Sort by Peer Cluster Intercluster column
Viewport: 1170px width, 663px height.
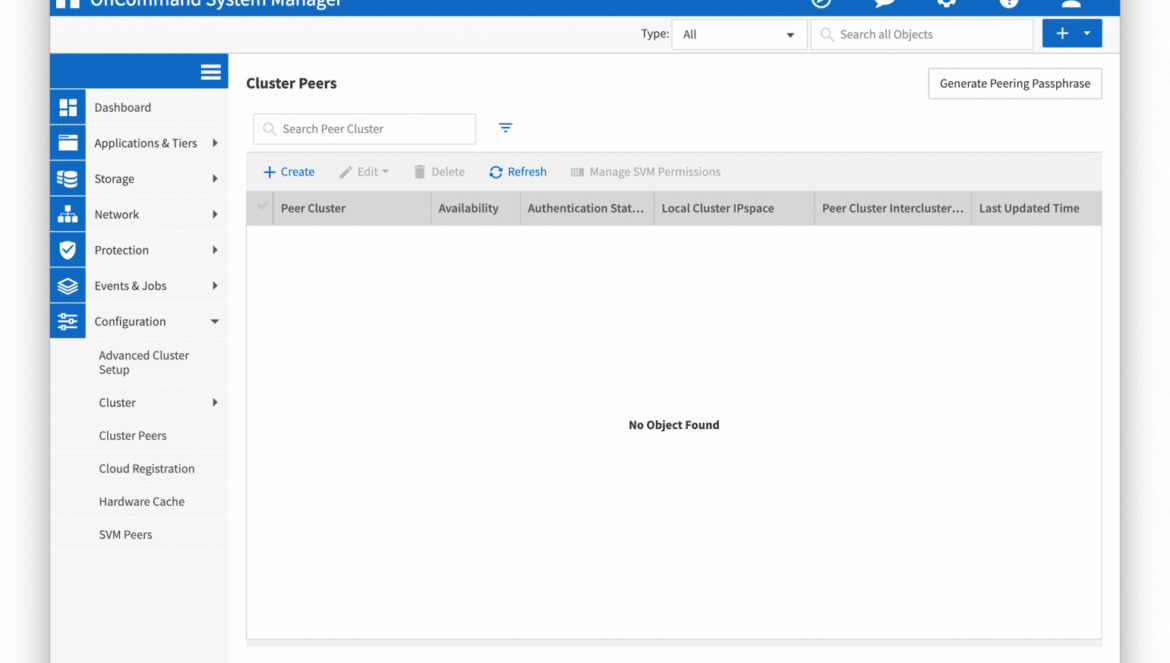point(892,209)
